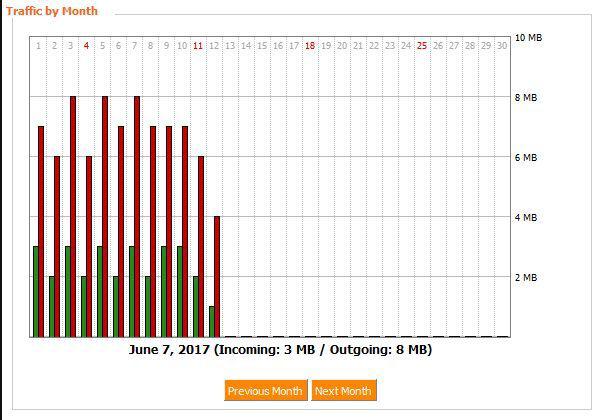Select day 12 red outgoing bar
Screen dimensions: 603x420
point(217,277)
